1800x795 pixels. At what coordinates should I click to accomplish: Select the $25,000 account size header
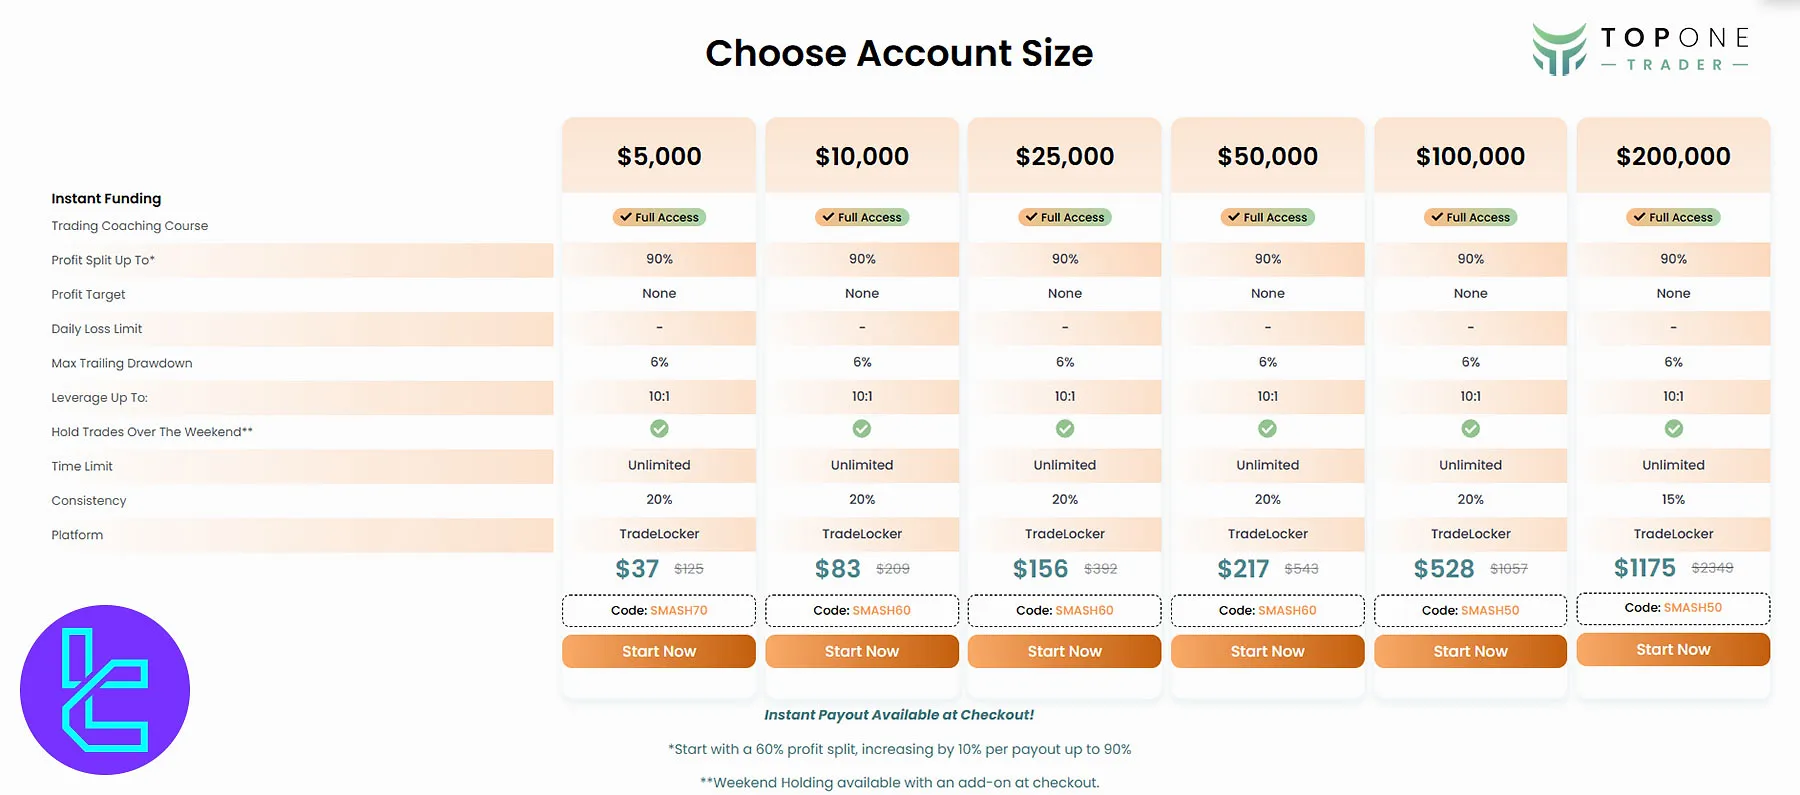[1065, 156]
